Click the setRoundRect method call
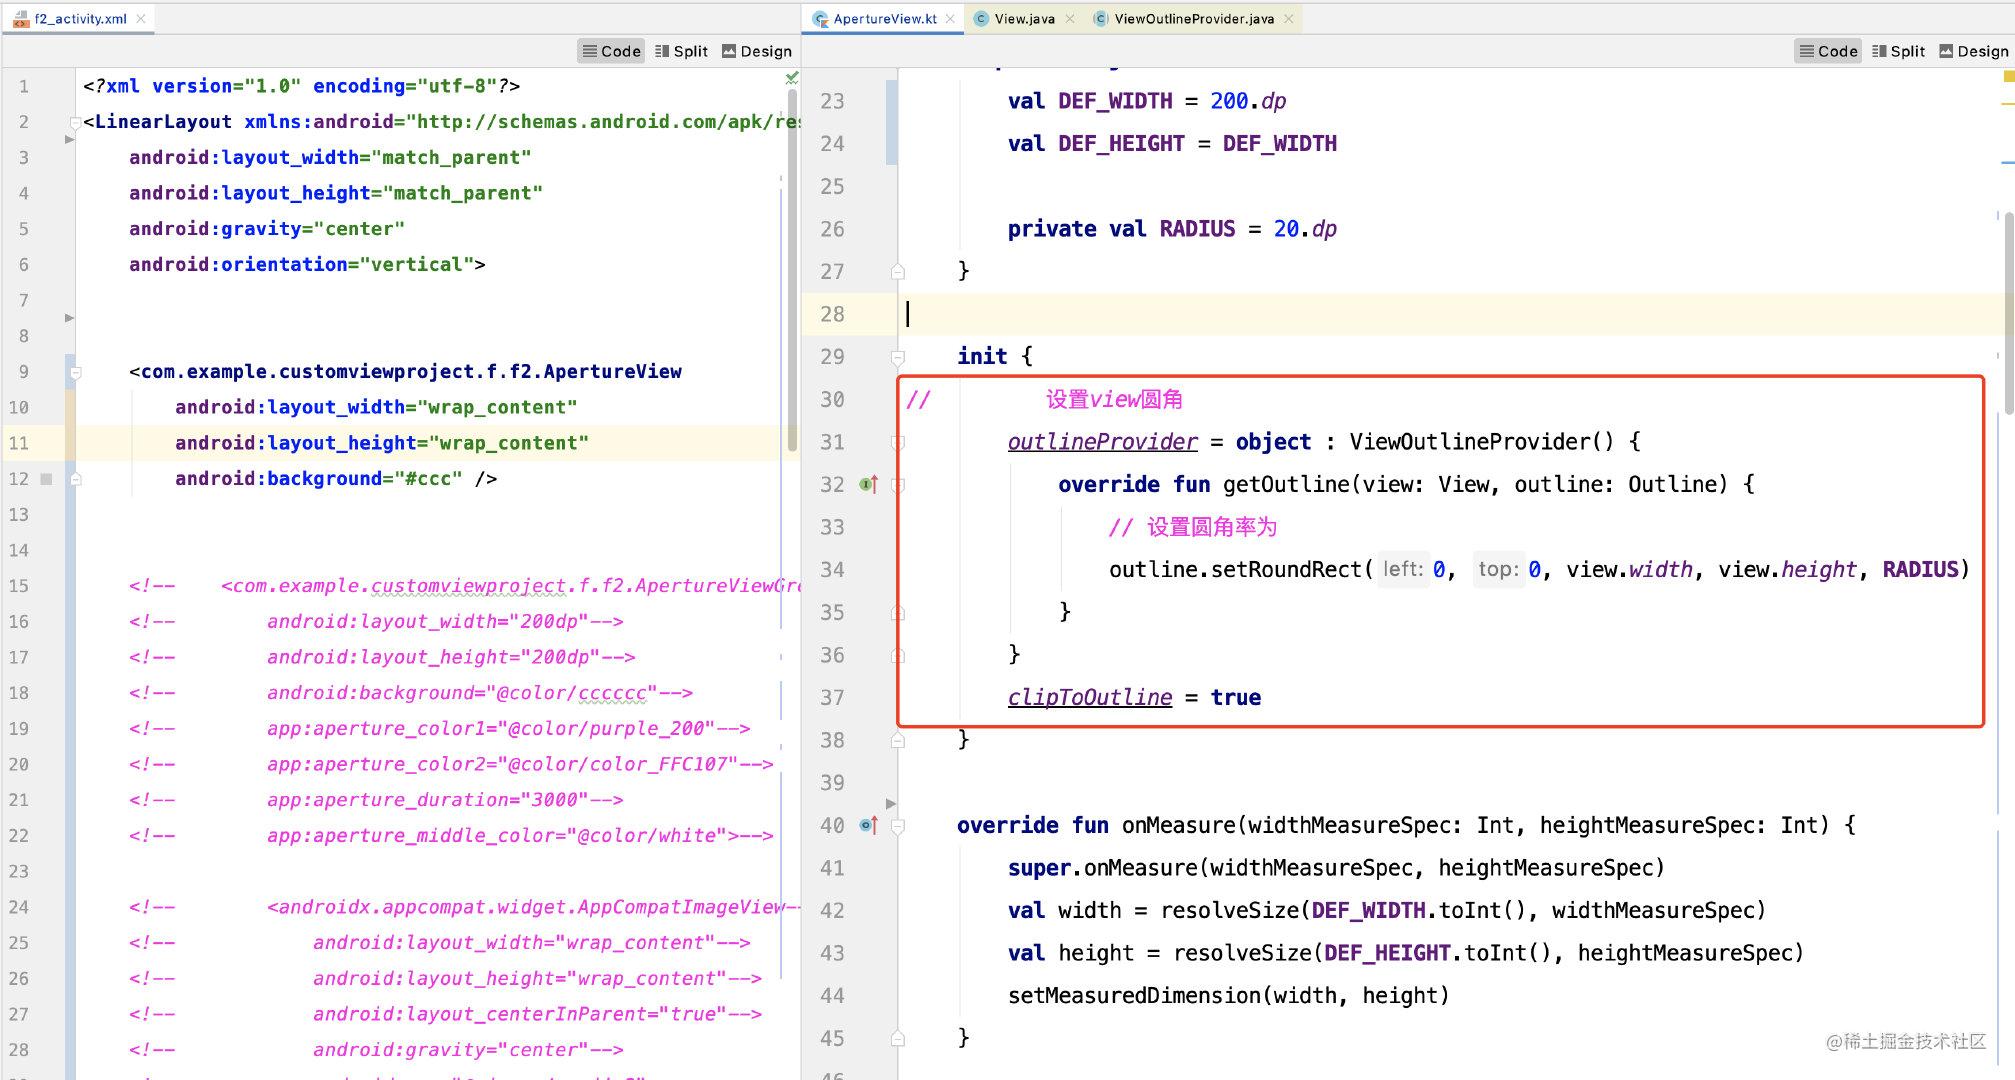Image resolution: width=2015 pixels, height=1080 pixels. [1286, 569]
